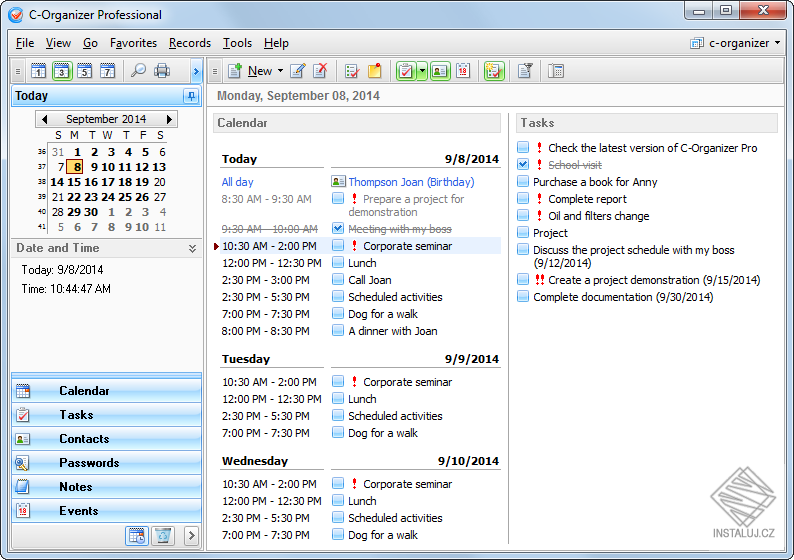Open Thompson Joan (Birthday) link
This screenshot has width=794, height=560.
[x=411, y=182]
